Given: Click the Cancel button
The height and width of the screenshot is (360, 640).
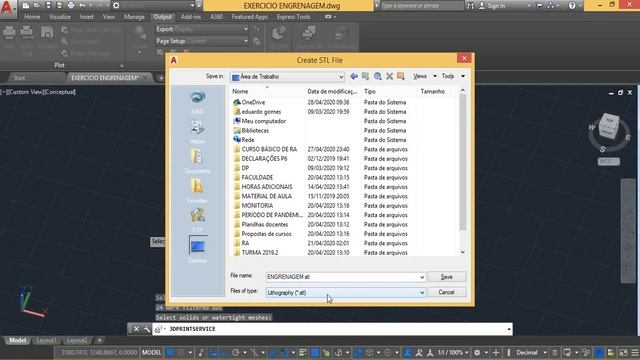Looking at the screenshot, I should (x=447, y=292).
